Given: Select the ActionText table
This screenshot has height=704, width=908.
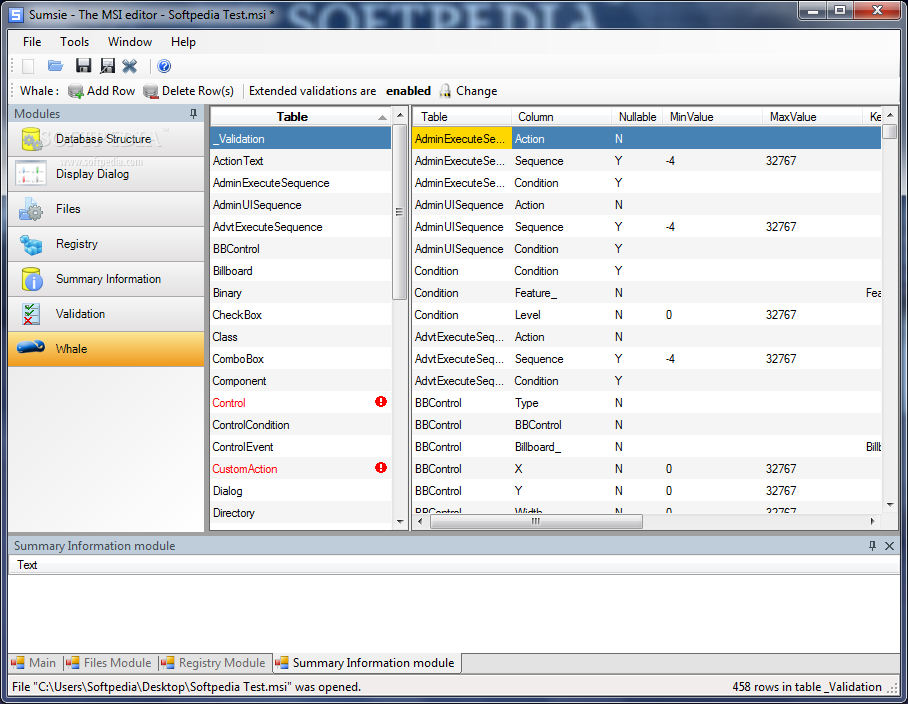Looking at the screenshot, I should [301, 161].
